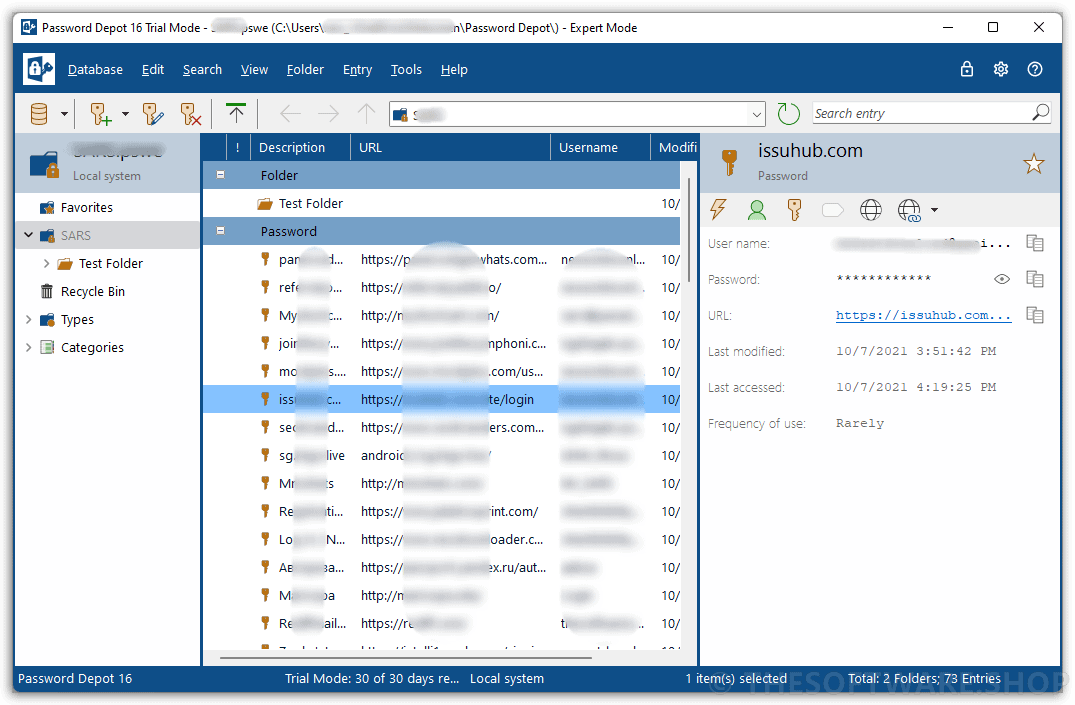Screen dimensions: 1075x705
Task: Open options gear icon in header
Action: [1001, 69]
